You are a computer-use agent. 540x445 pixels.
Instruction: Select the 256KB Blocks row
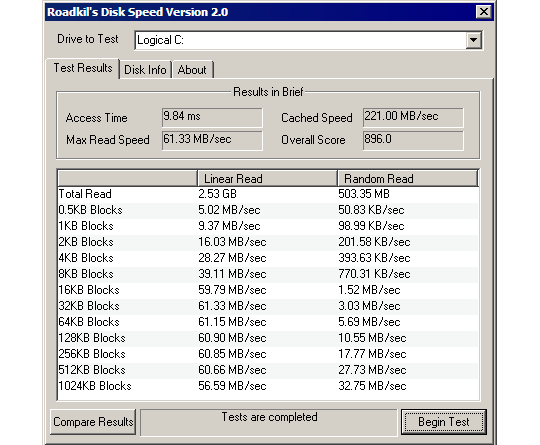tap(268, 354)
